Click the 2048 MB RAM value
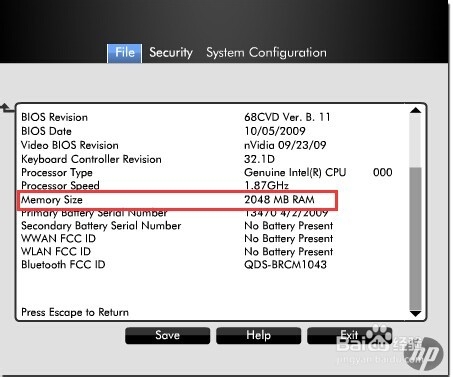This screenshot has width=453, height=377. click(x=279, y=200)
